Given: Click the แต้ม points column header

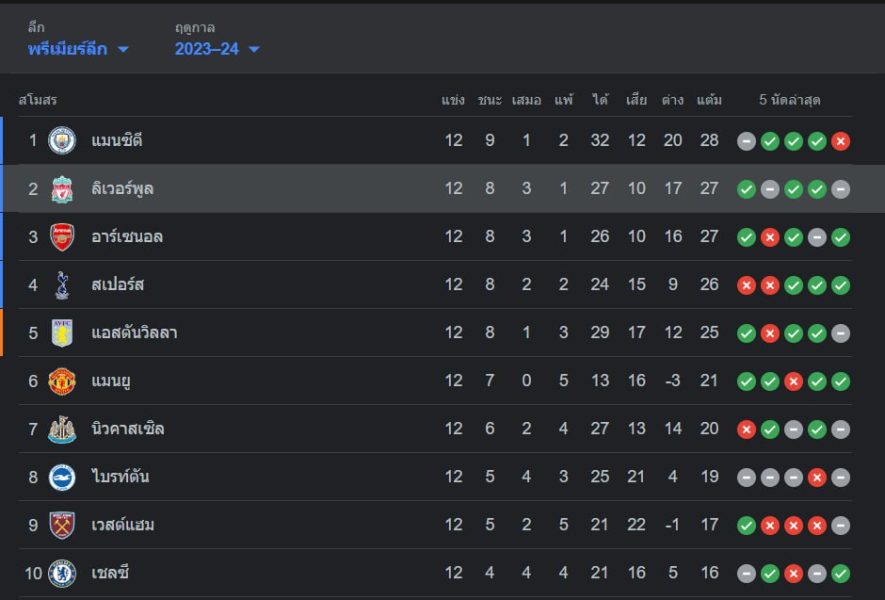Looking at the screenshot, I should pos(709,100).
